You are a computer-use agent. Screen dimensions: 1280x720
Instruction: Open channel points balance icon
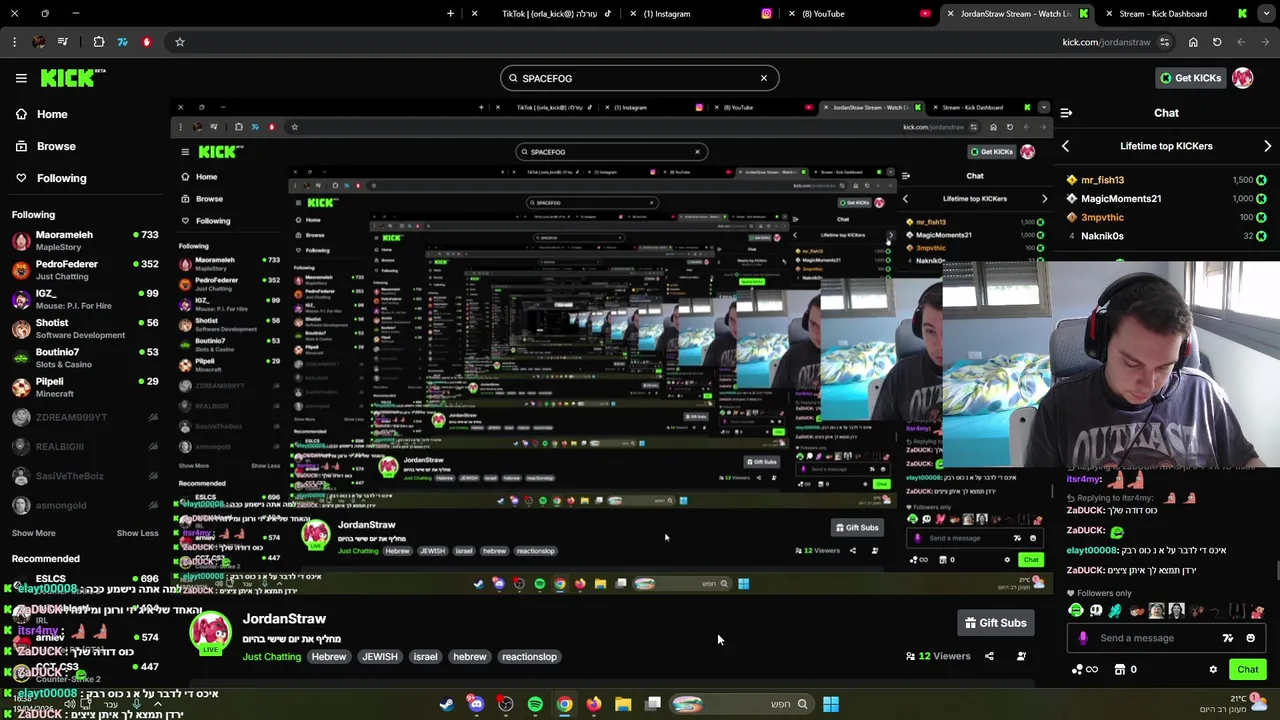point(1085,670)
